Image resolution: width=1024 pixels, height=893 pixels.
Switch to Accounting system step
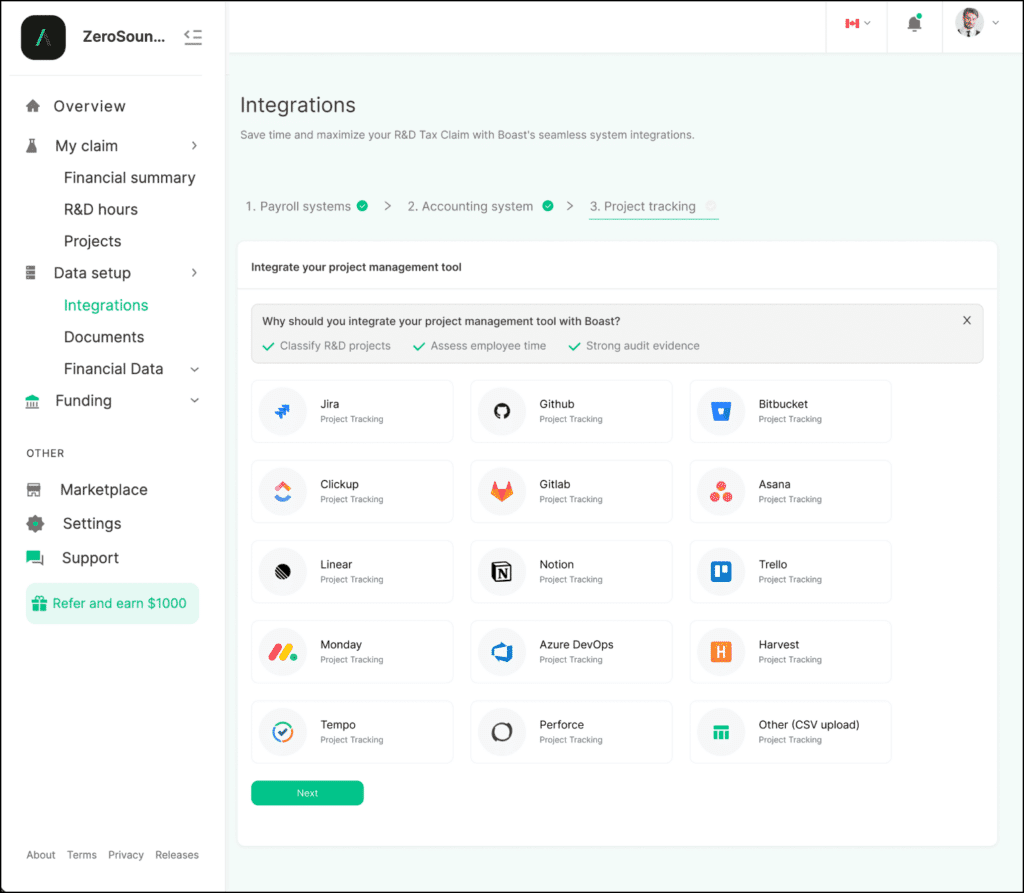pos(470,206)
